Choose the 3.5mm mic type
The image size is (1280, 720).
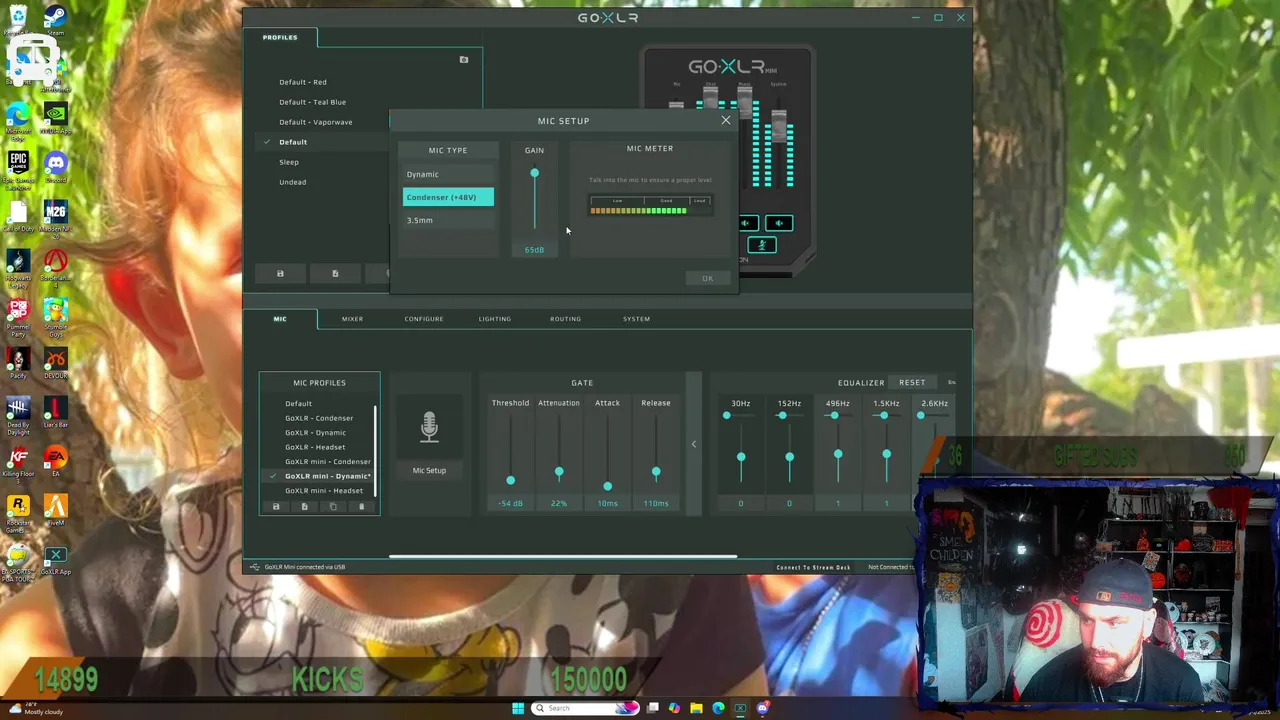pos(448,220)
